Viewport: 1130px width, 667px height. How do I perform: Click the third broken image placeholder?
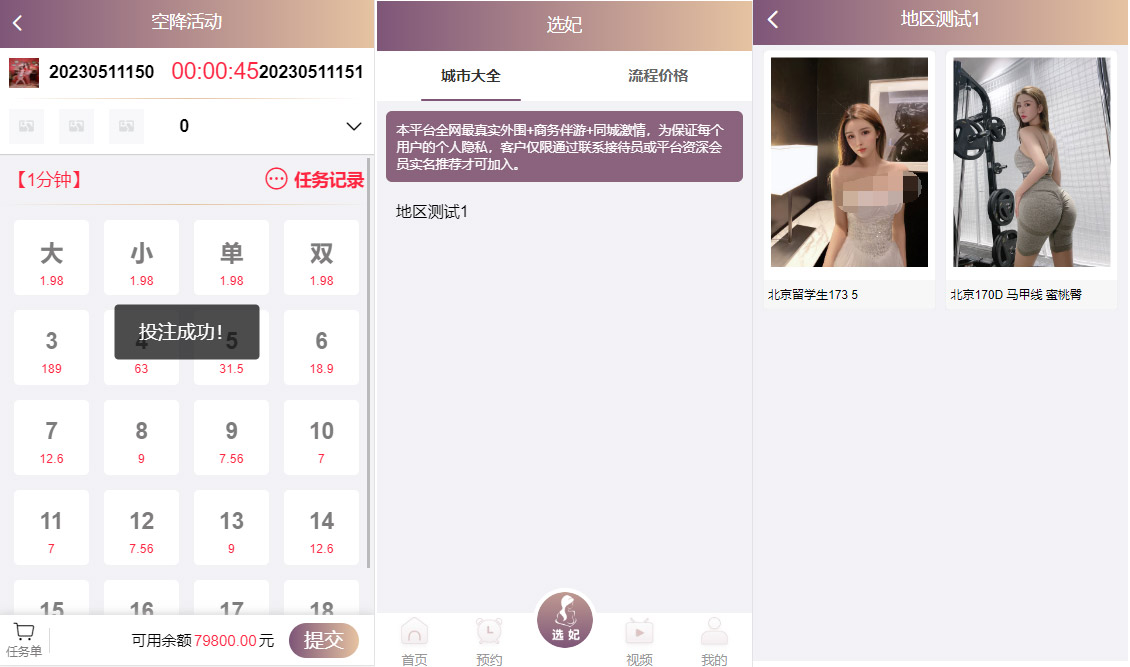(x=126, y=126)
